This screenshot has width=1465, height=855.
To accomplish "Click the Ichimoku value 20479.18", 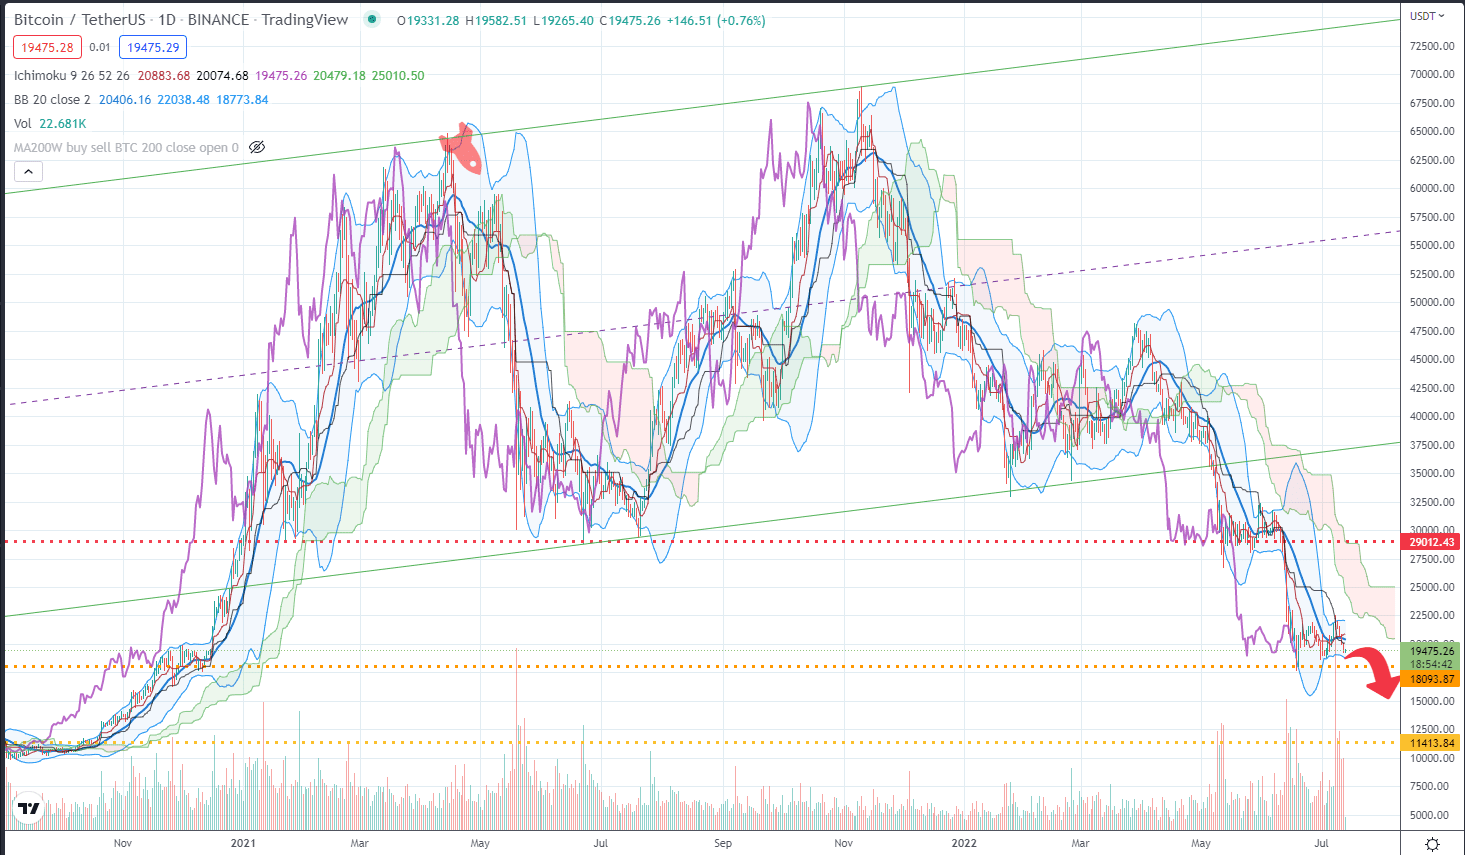I will point(339,75).
